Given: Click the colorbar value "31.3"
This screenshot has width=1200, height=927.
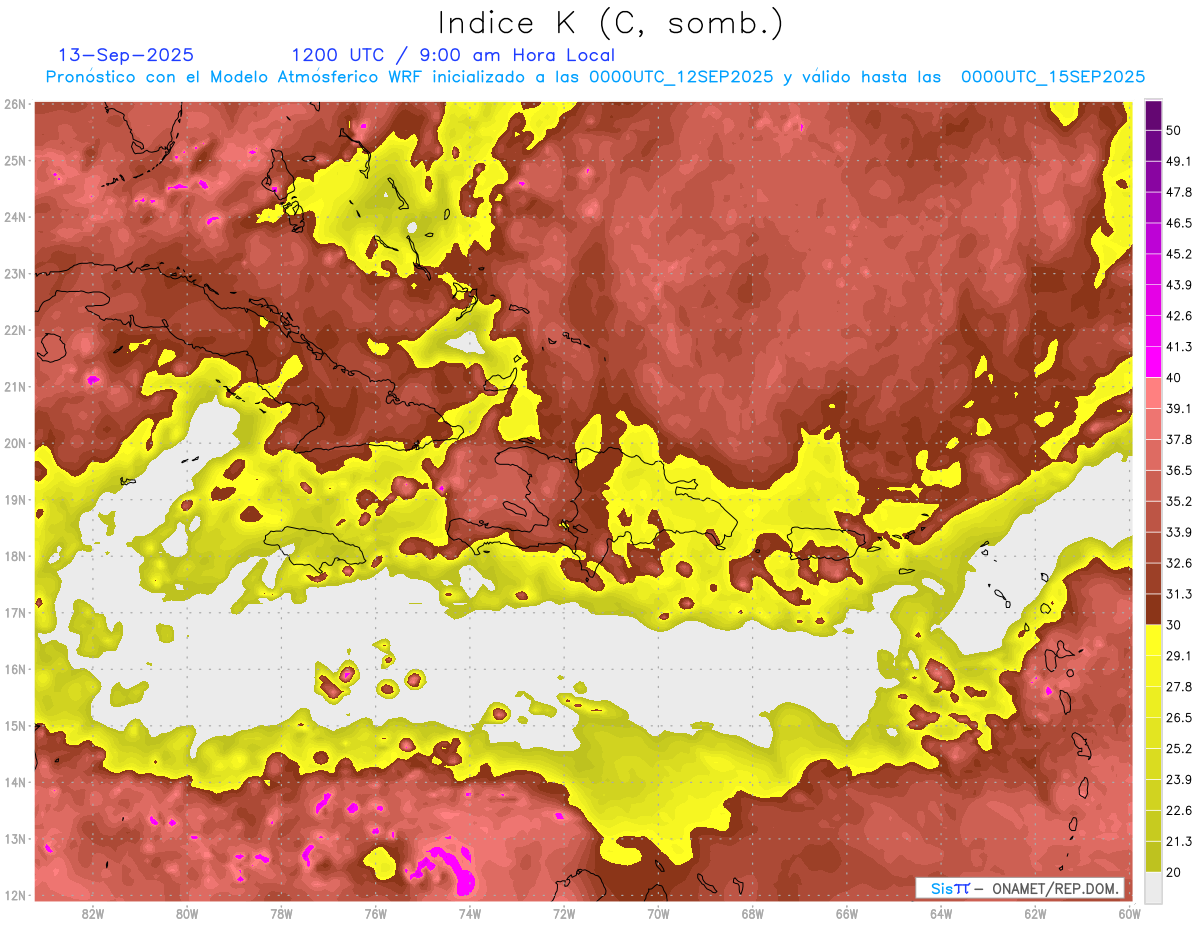Looking at the screenshot, I should tap(1179, 594).
